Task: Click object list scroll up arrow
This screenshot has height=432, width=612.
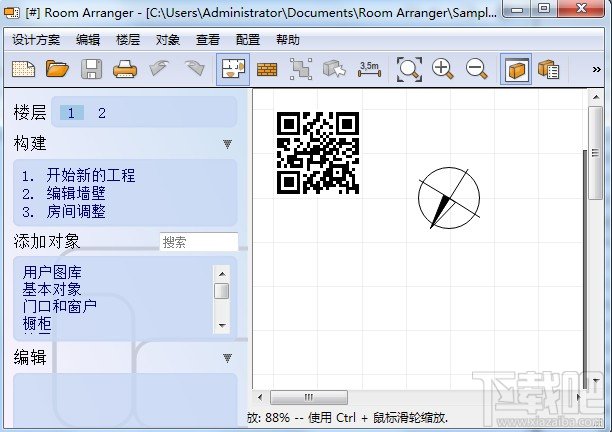Action: tap(222, 274)
